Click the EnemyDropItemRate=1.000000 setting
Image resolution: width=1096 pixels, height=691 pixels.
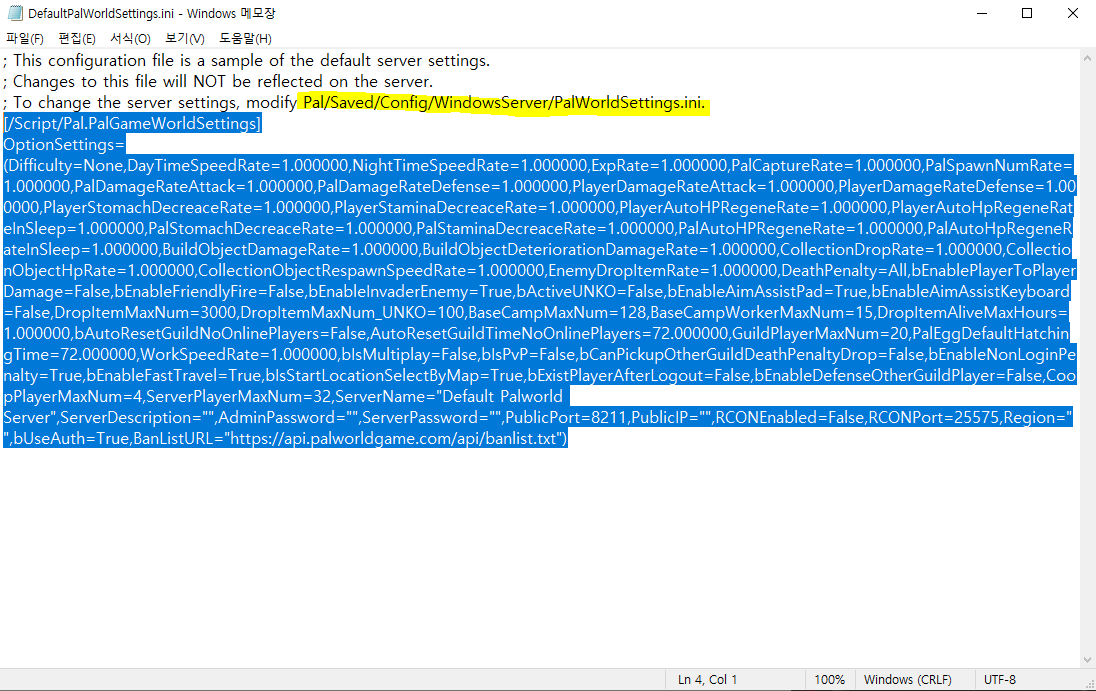coord(663,270)
